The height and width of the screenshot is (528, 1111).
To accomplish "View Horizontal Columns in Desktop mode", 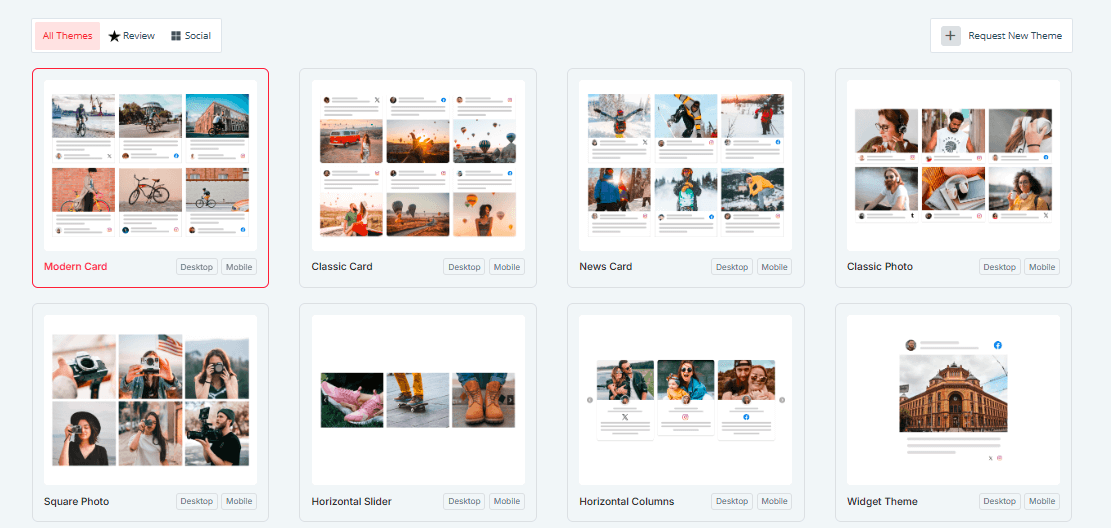I will (732, 501).
